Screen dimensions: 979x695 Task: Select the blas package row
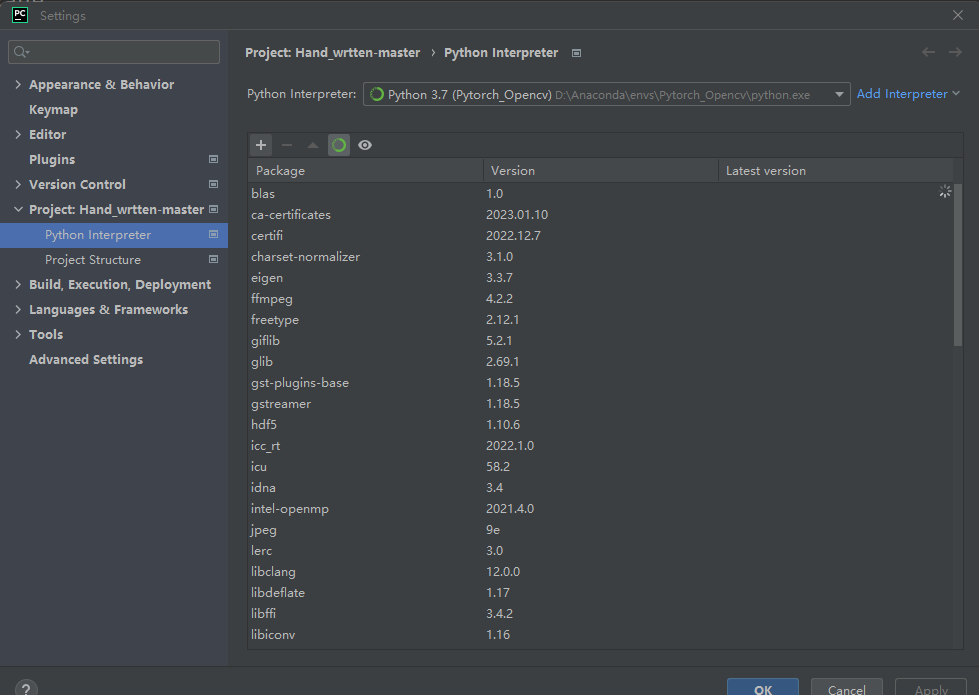point(600,194)
